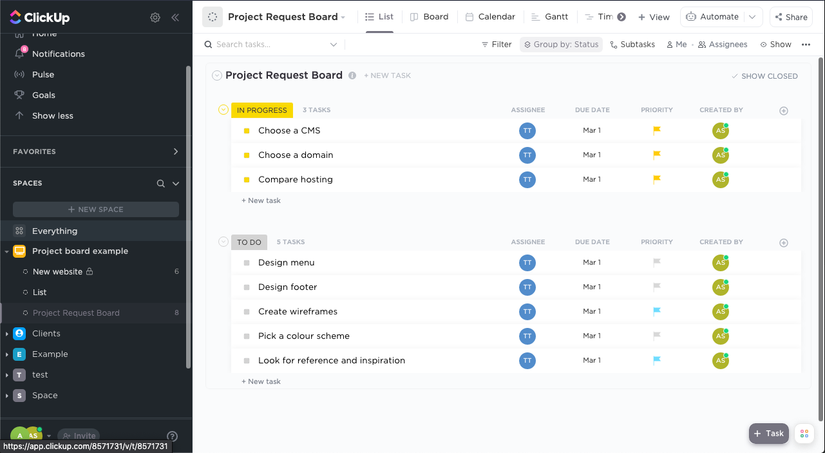Click the New Space button
The height and width of the screenshot is (453, 825).
click(x=96, y=209)
